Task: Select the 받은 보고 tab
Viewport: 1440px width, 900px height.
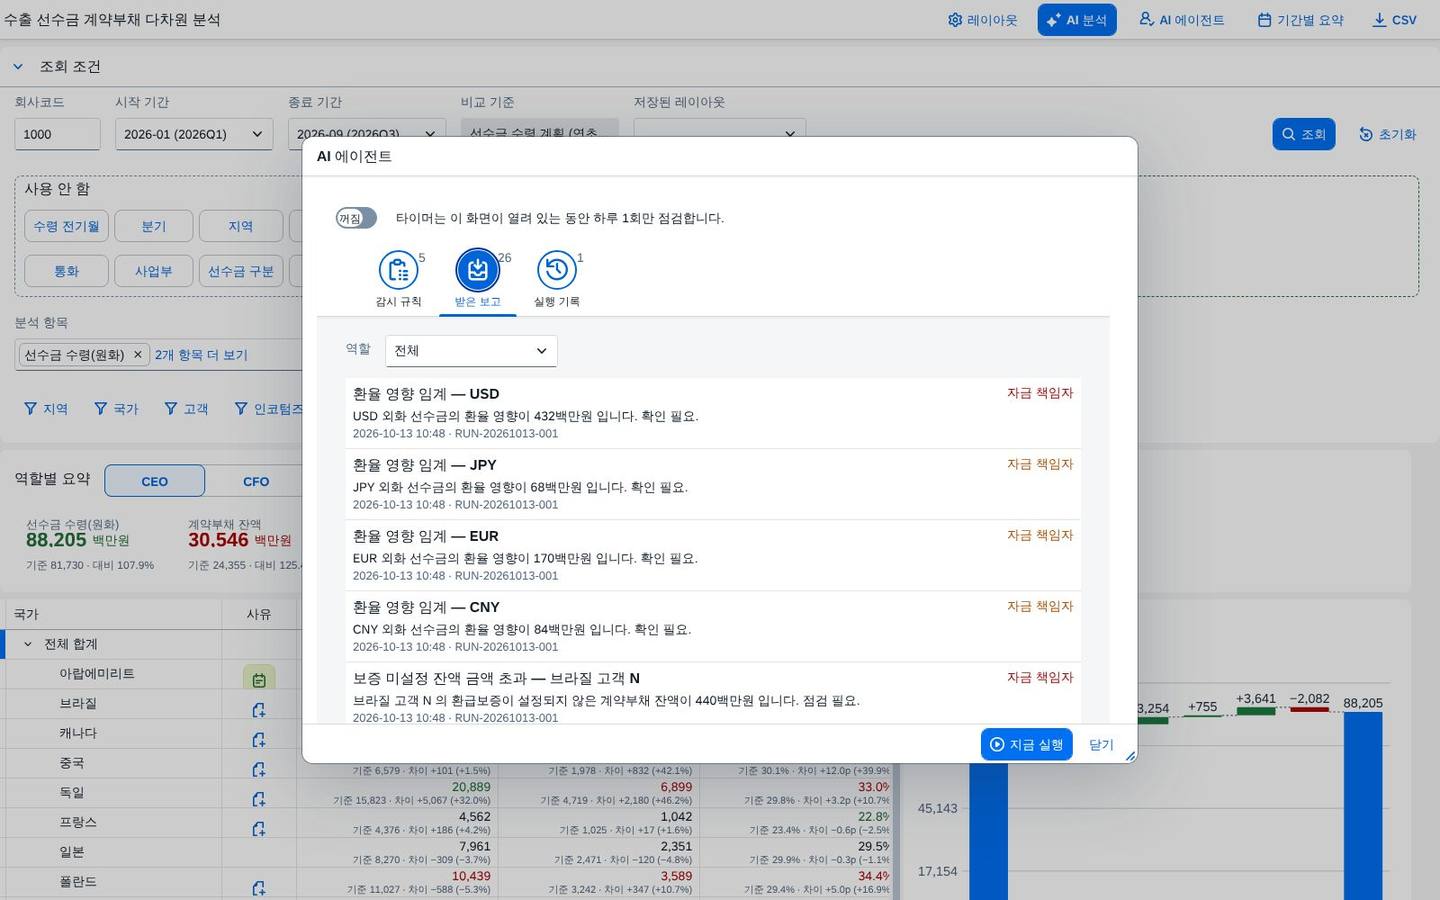Action: point(477,279)
